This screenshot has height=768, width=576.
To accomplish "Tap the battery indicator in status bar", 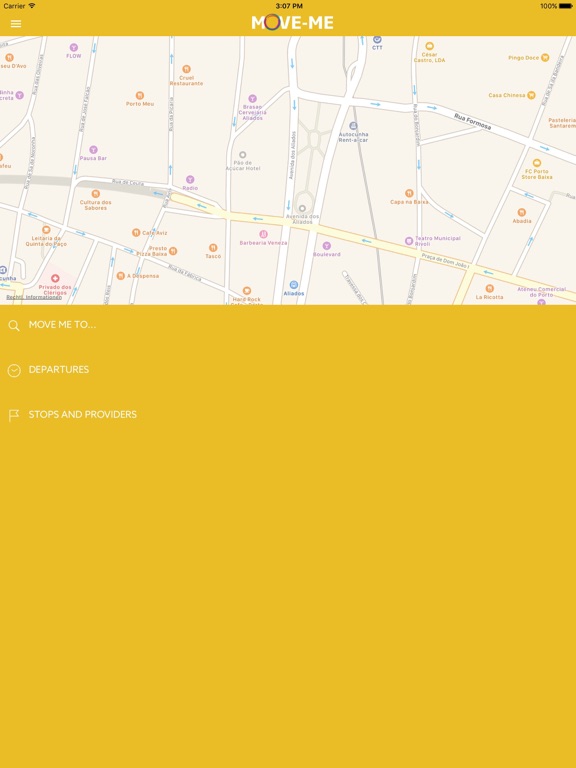I will (x=565, y=6).
